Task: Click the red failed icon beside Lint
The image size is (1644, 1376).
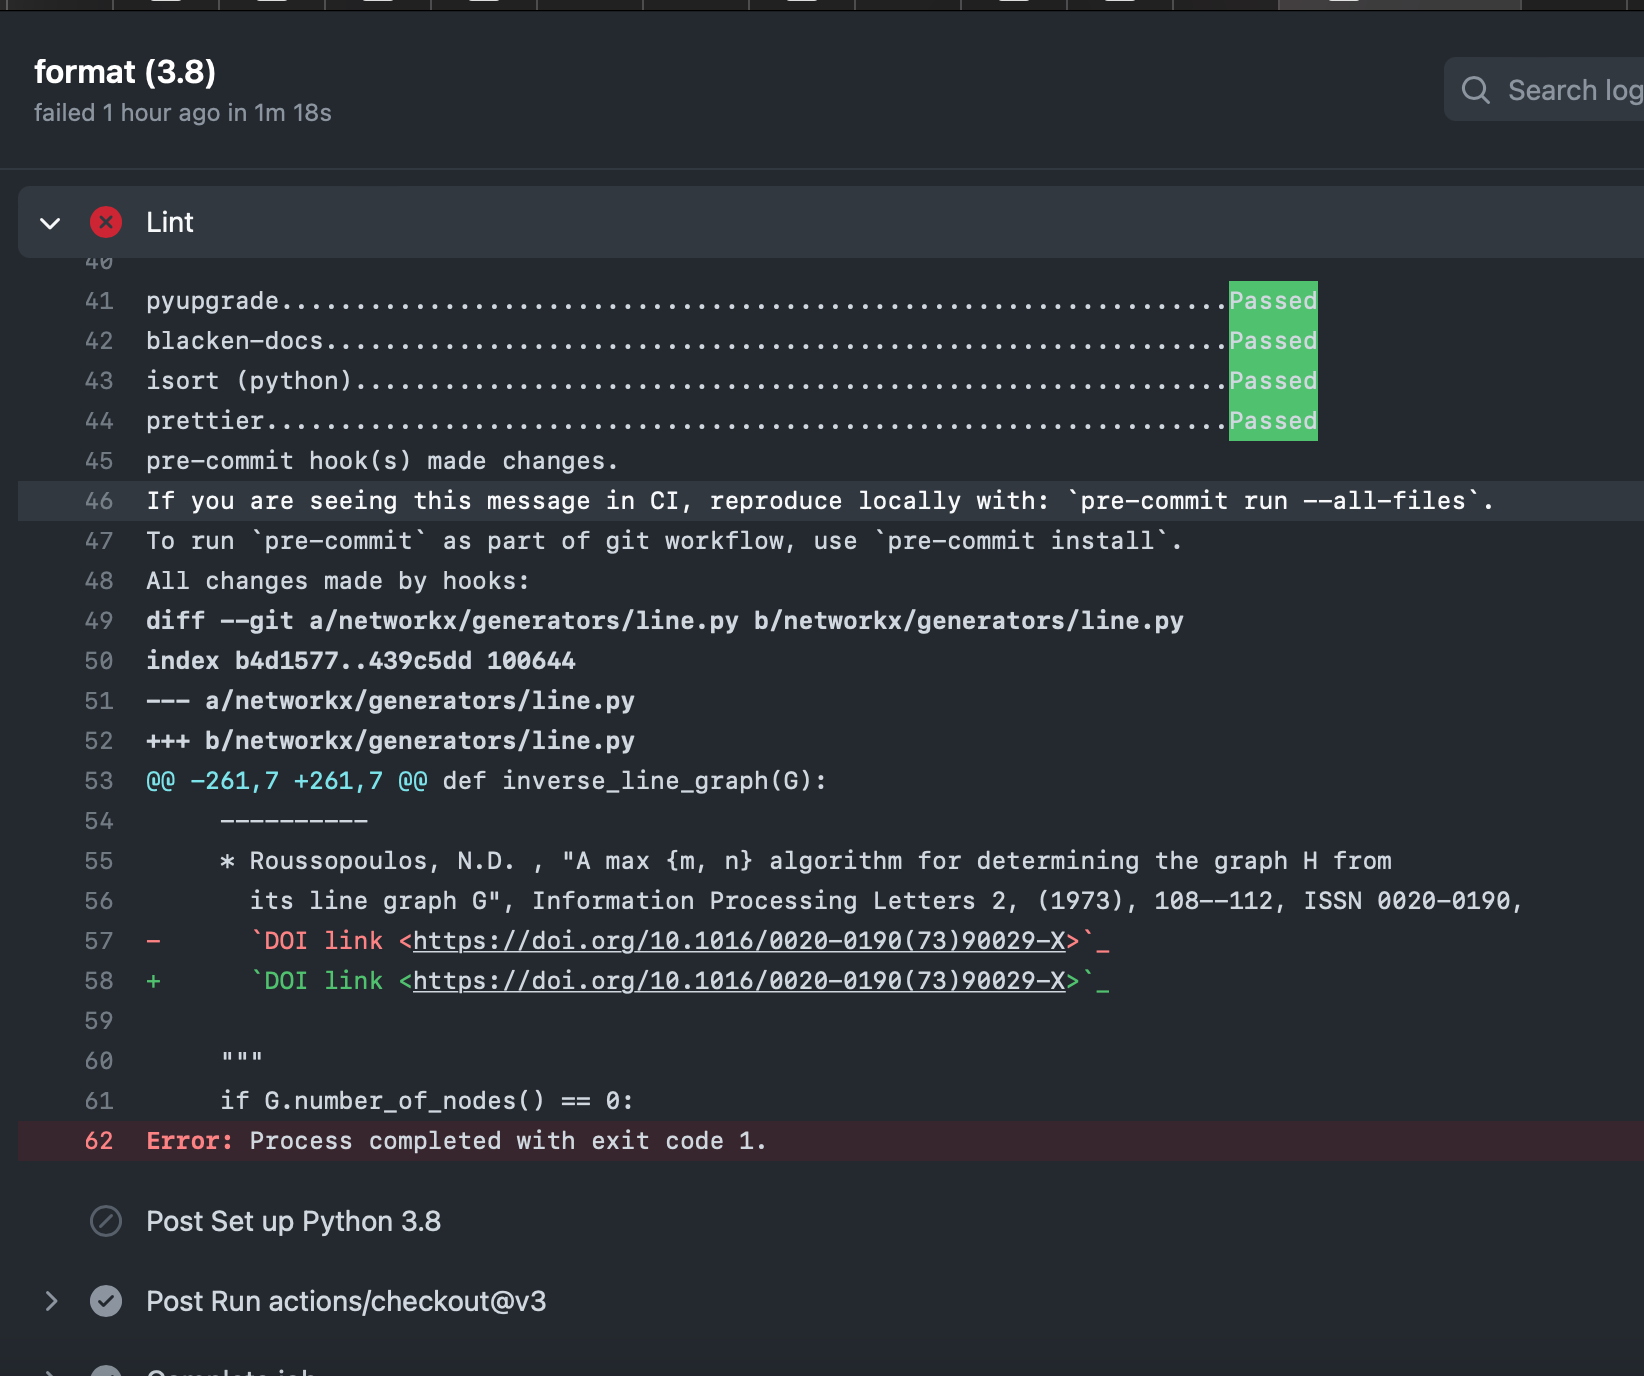Action: coord(106,222)
